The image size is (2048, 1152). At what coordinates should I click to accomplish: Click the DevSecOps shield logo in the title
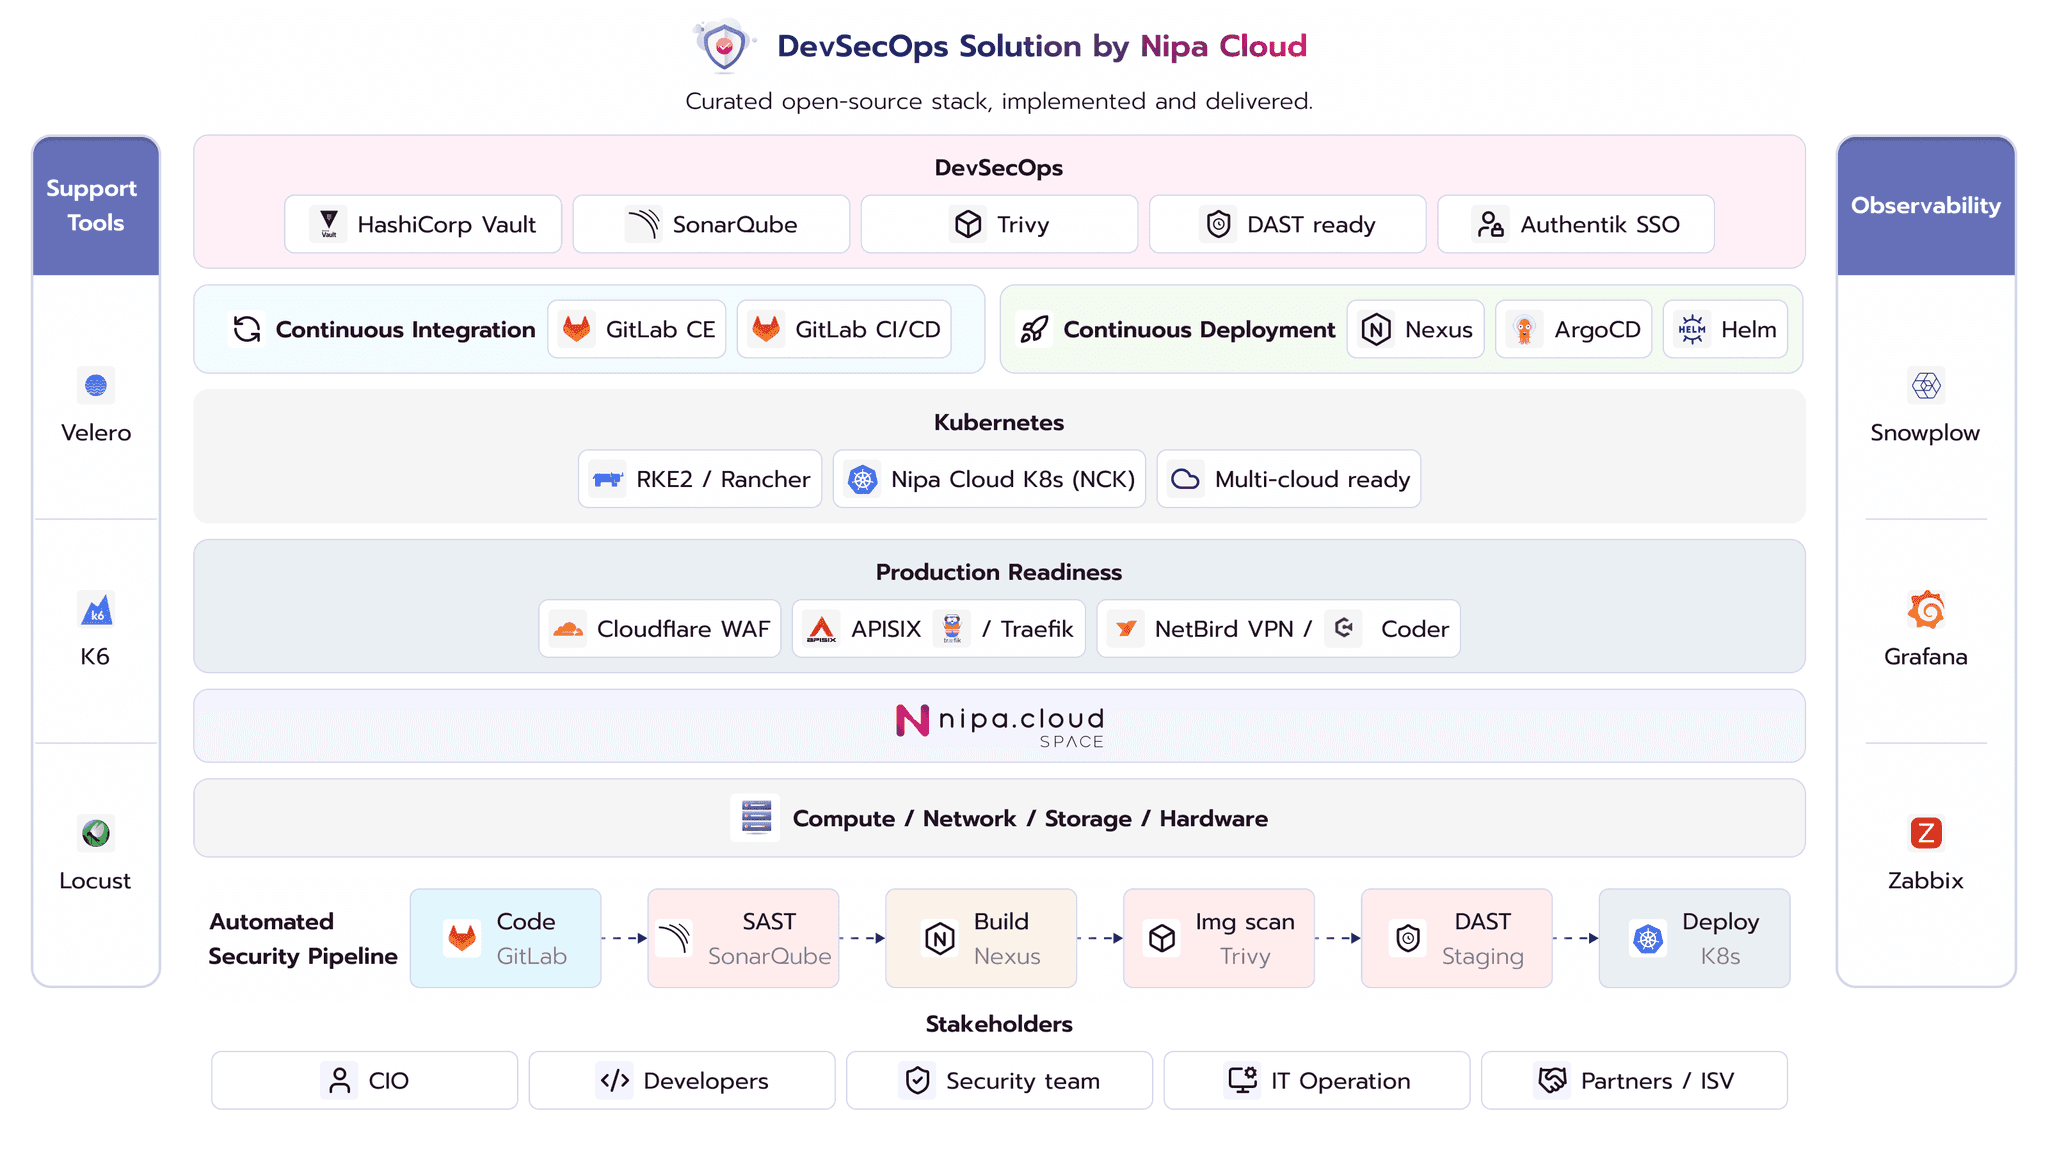click(724, 46)
